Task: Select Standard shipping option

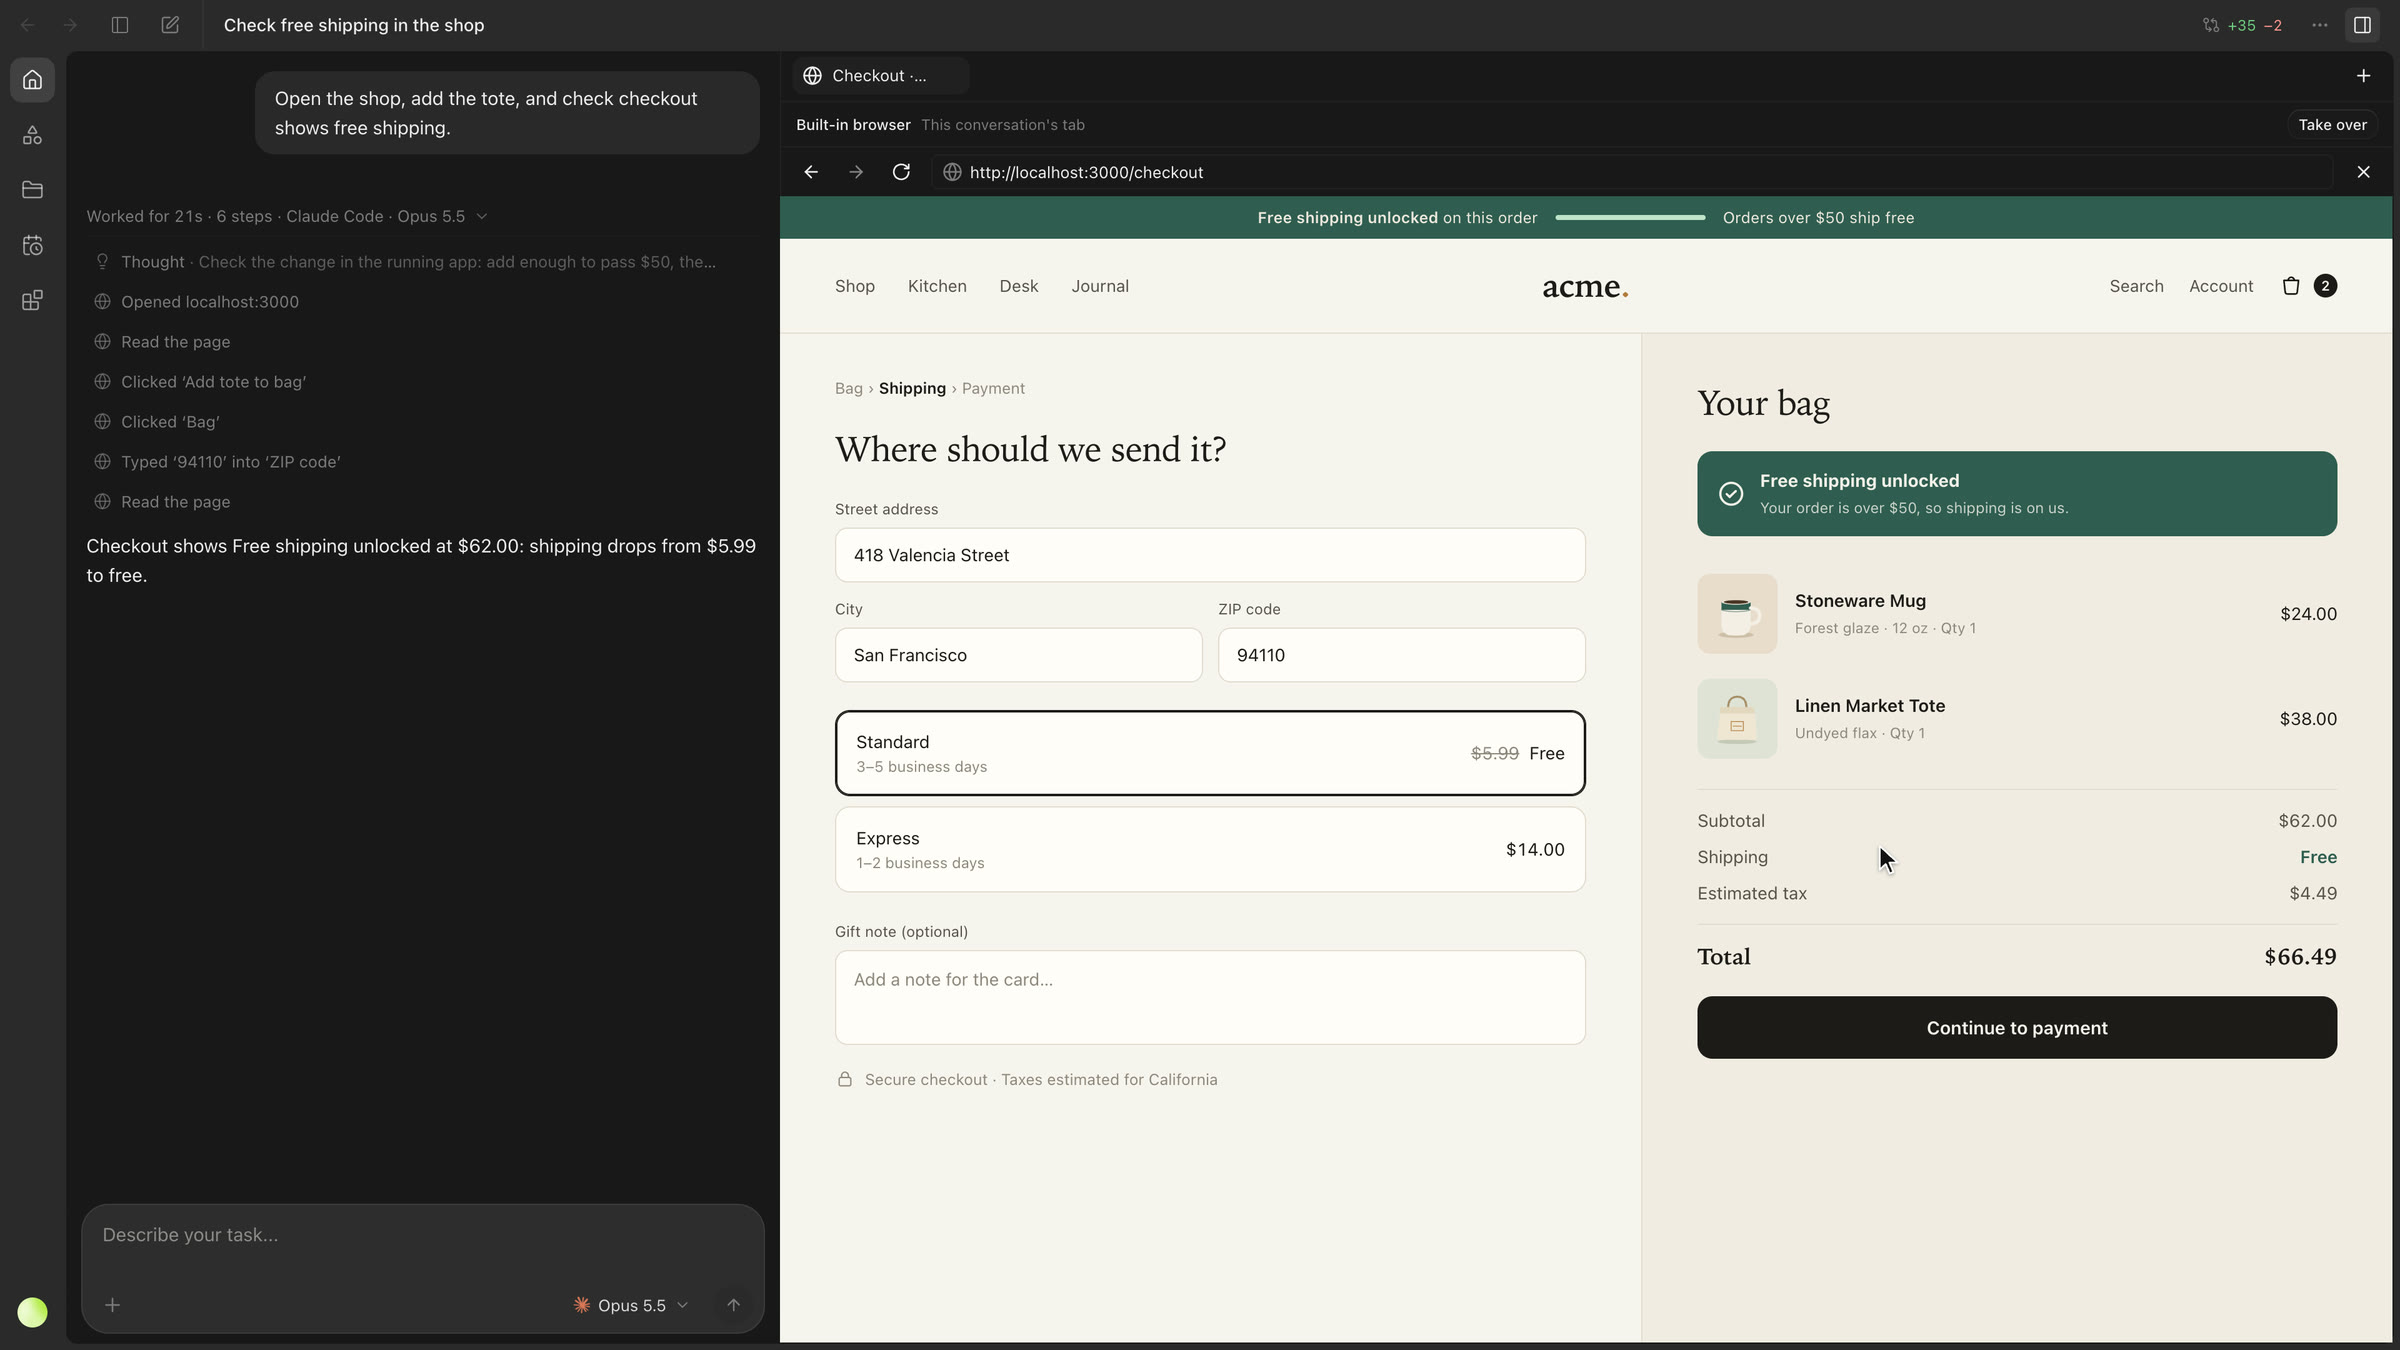Action: click(1210, 753)
